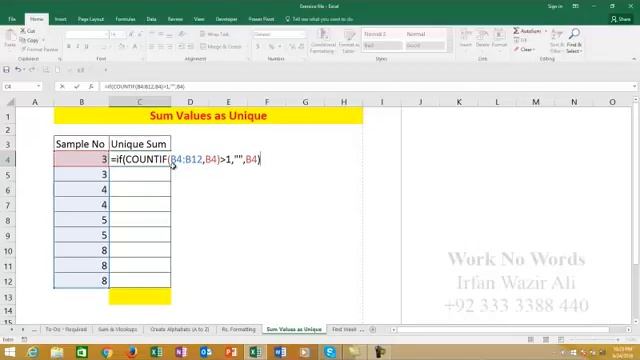Open the font name combo box

87,34
